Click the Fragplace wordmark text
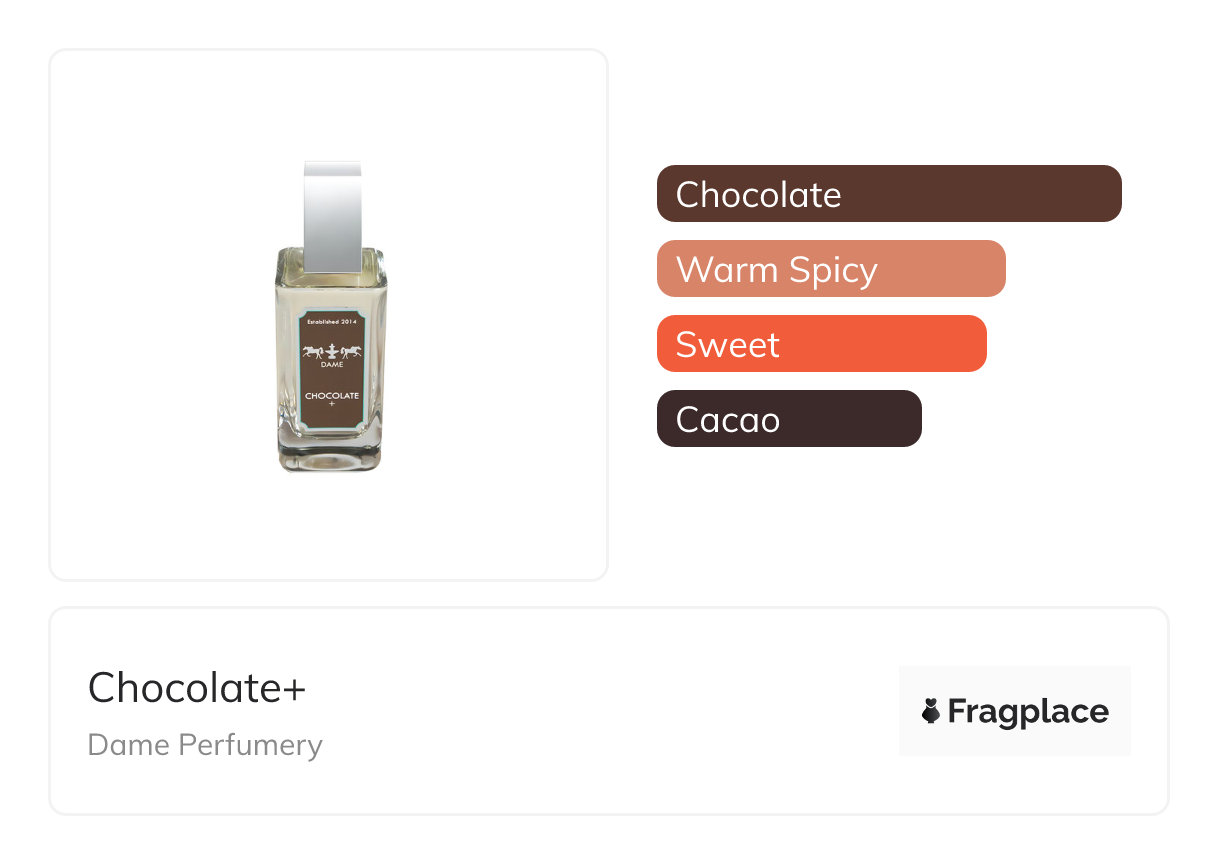 (x=1027, y=711)
